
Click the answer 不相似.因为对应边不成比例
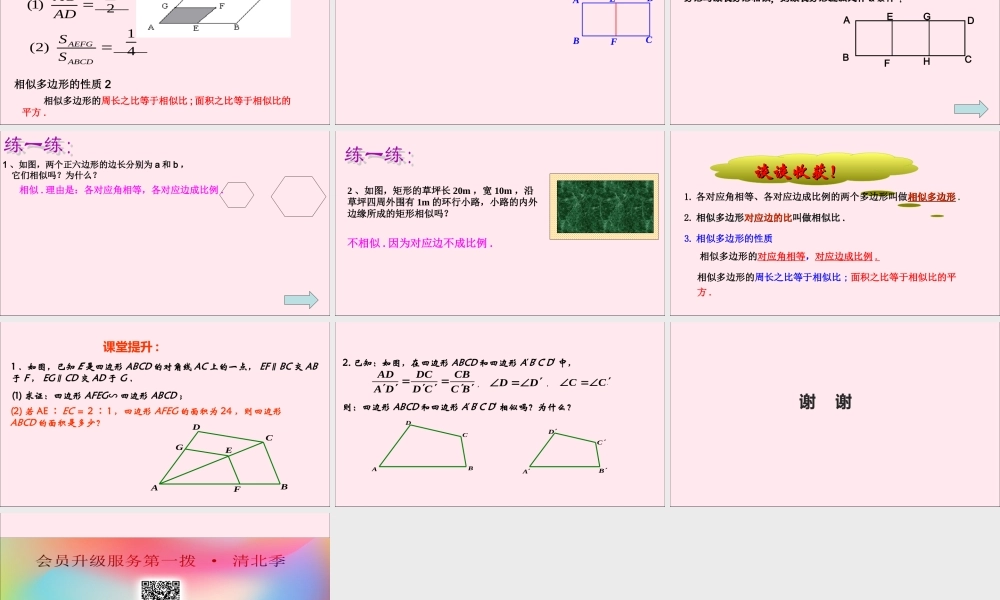[x=420, y=243]
